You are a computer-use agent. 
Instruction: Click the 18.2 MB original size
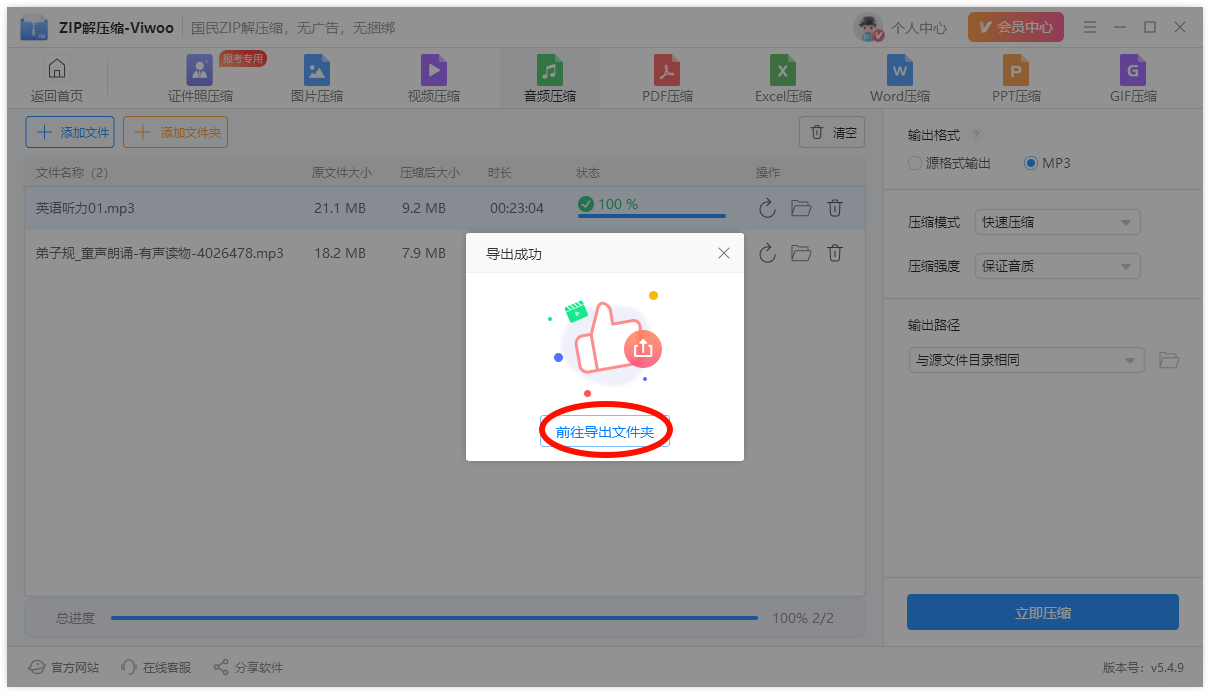click(340, 253)
